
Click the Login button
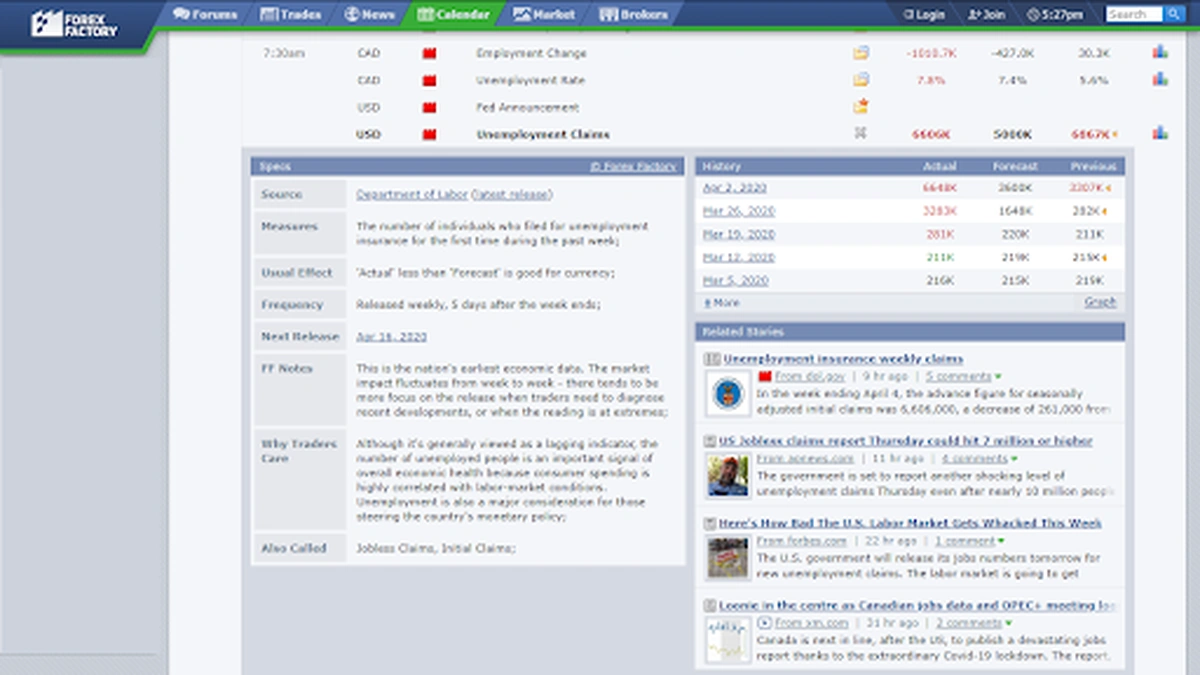coord(924,14)
